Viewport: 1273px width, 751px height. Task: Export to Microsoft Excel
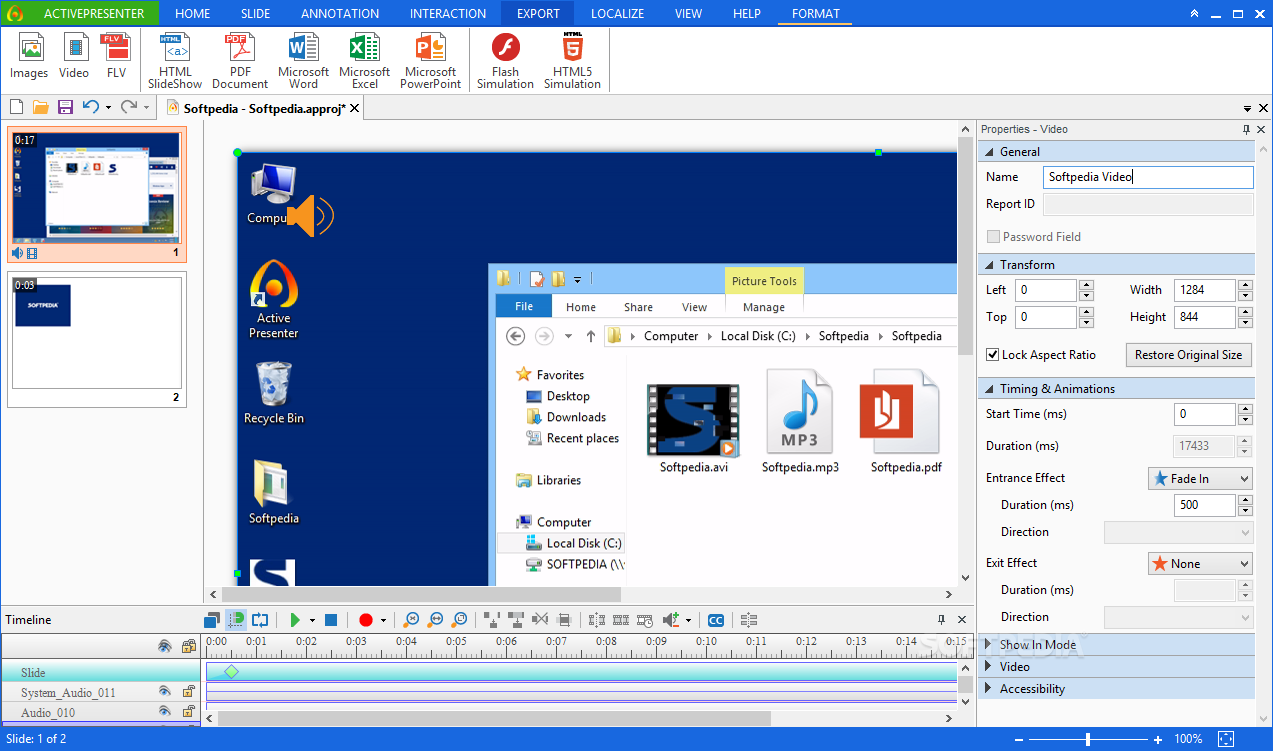tap(365, 61)
